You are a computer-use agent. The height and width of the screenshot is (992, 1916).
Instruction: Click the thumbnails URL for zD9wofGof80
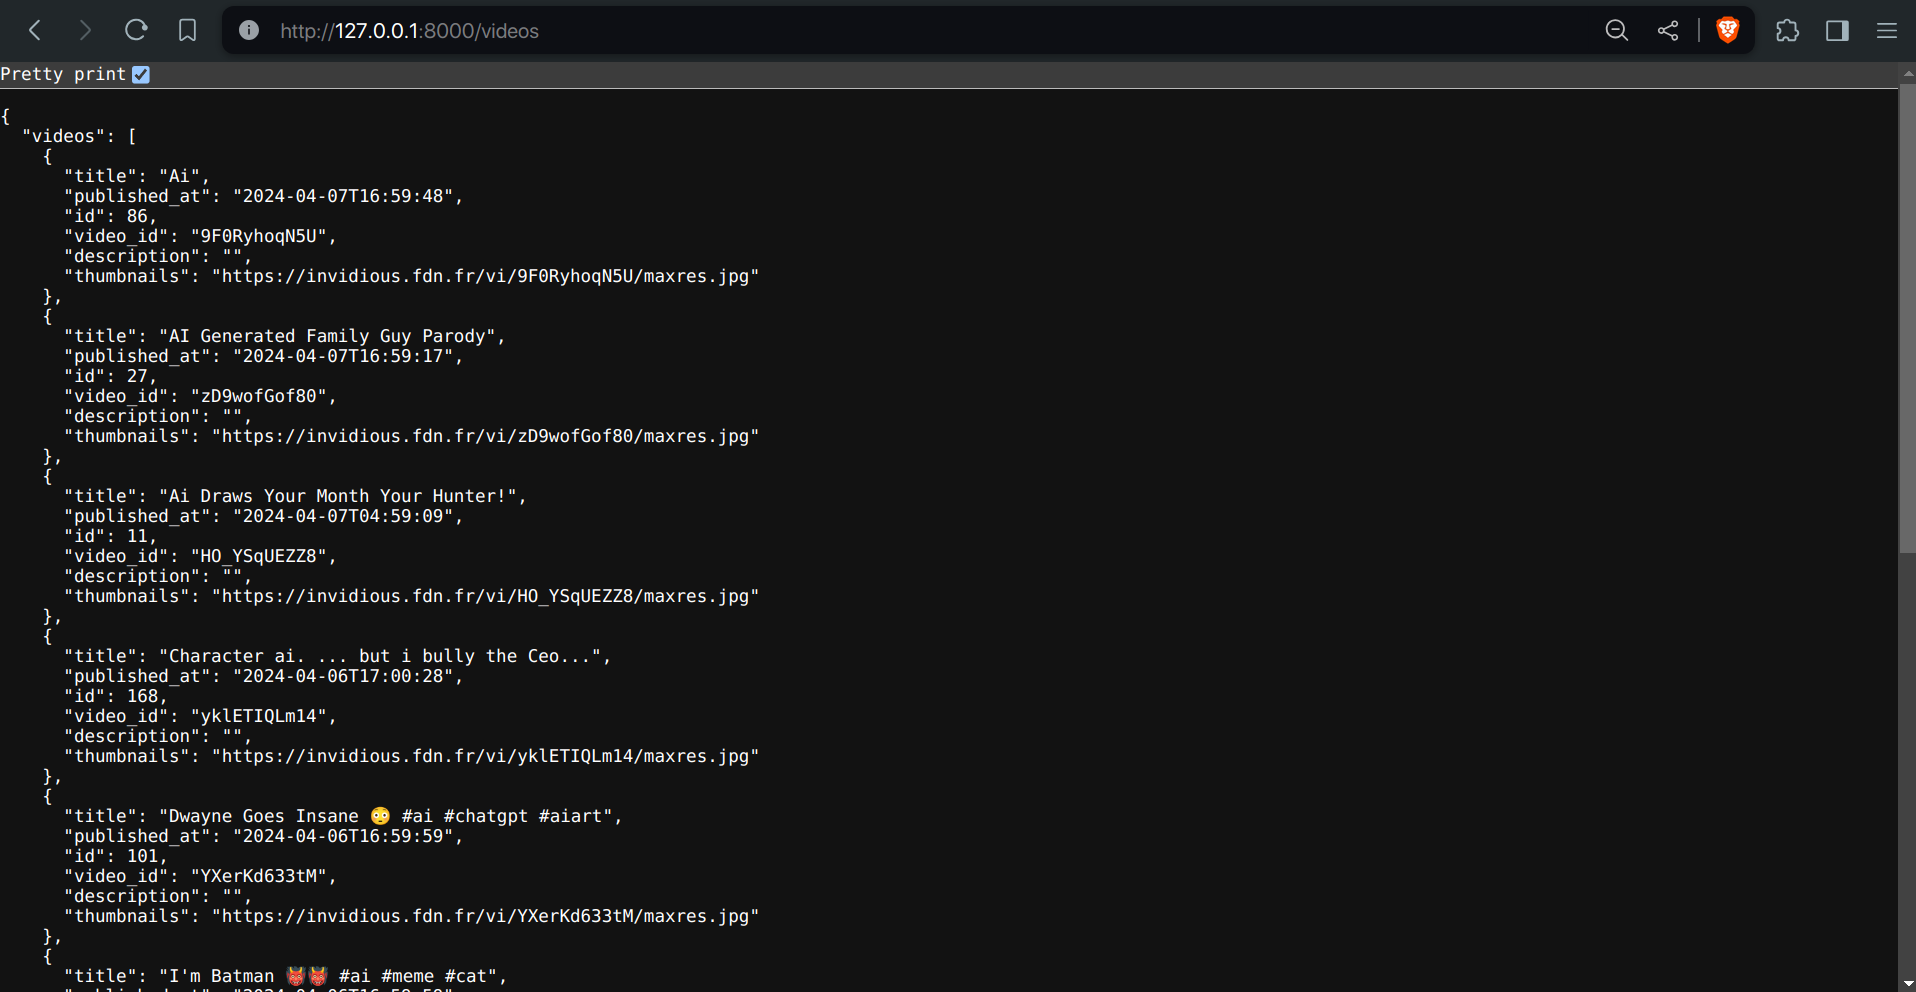485,436
